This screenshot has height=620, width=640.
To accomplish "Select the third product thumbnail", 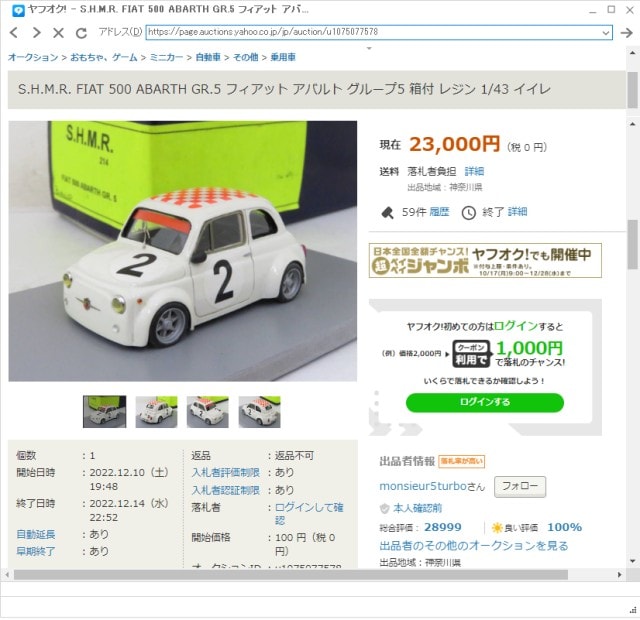I will pyautogui.click(x=208, y=411).
